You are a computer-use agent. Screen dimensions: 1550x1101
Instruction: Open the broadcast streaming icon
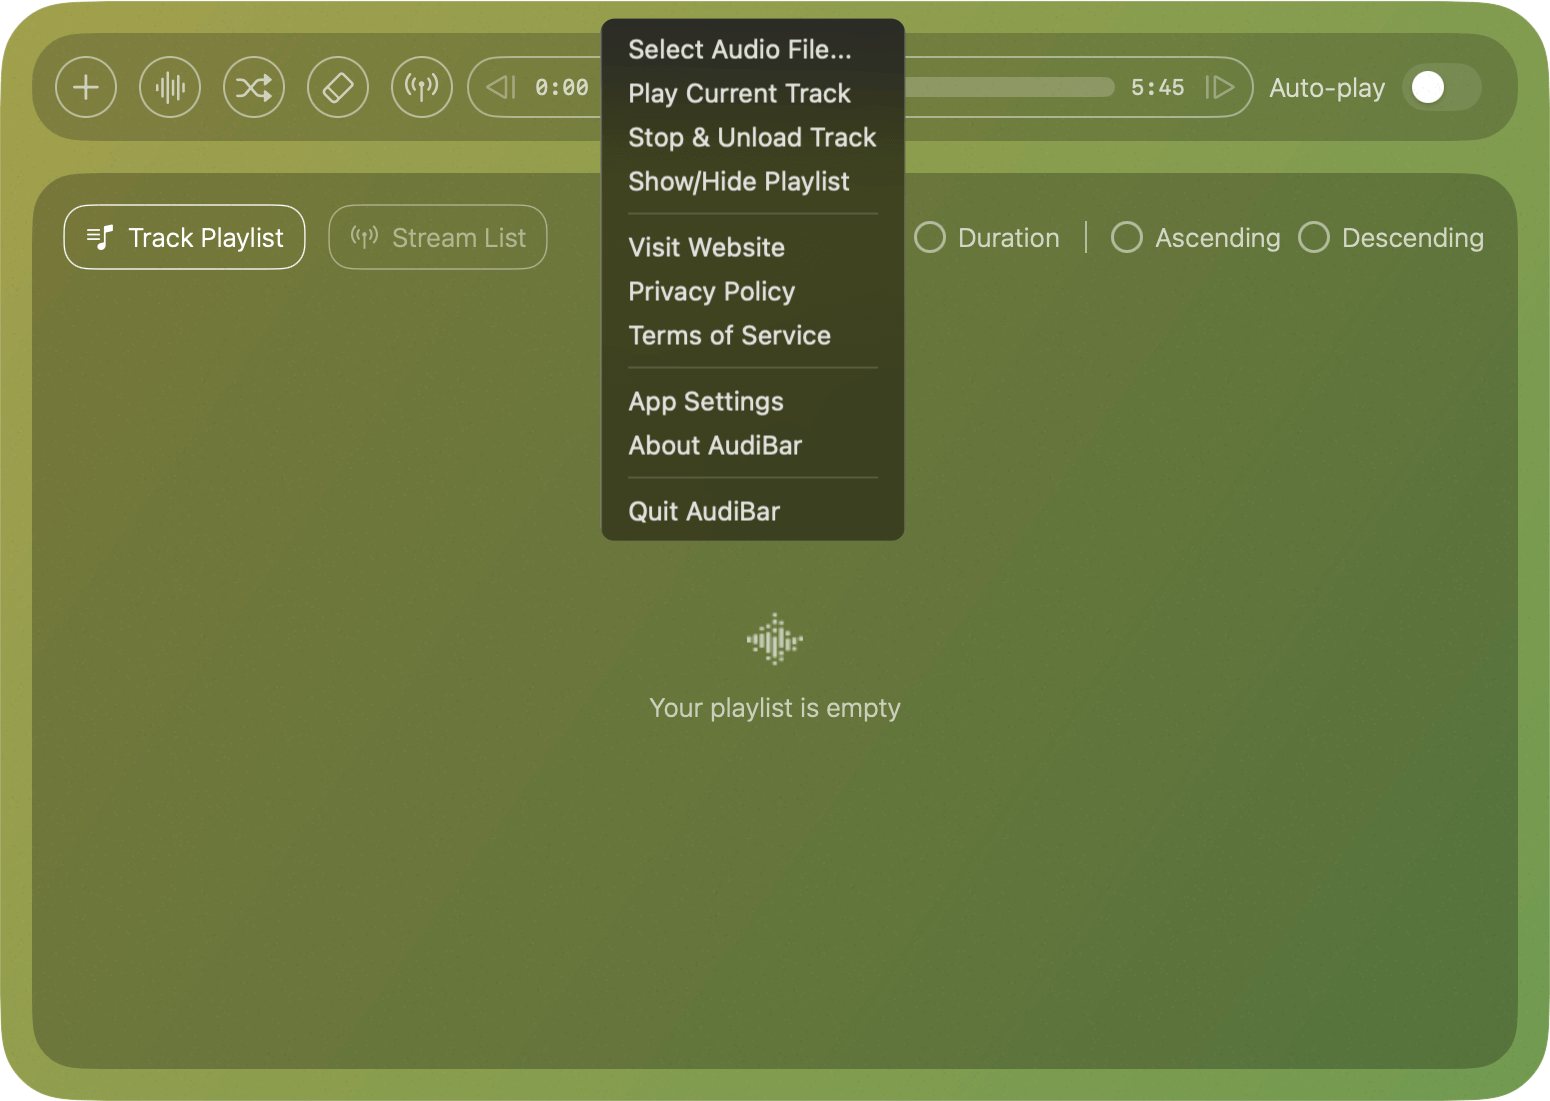point(422,87)
